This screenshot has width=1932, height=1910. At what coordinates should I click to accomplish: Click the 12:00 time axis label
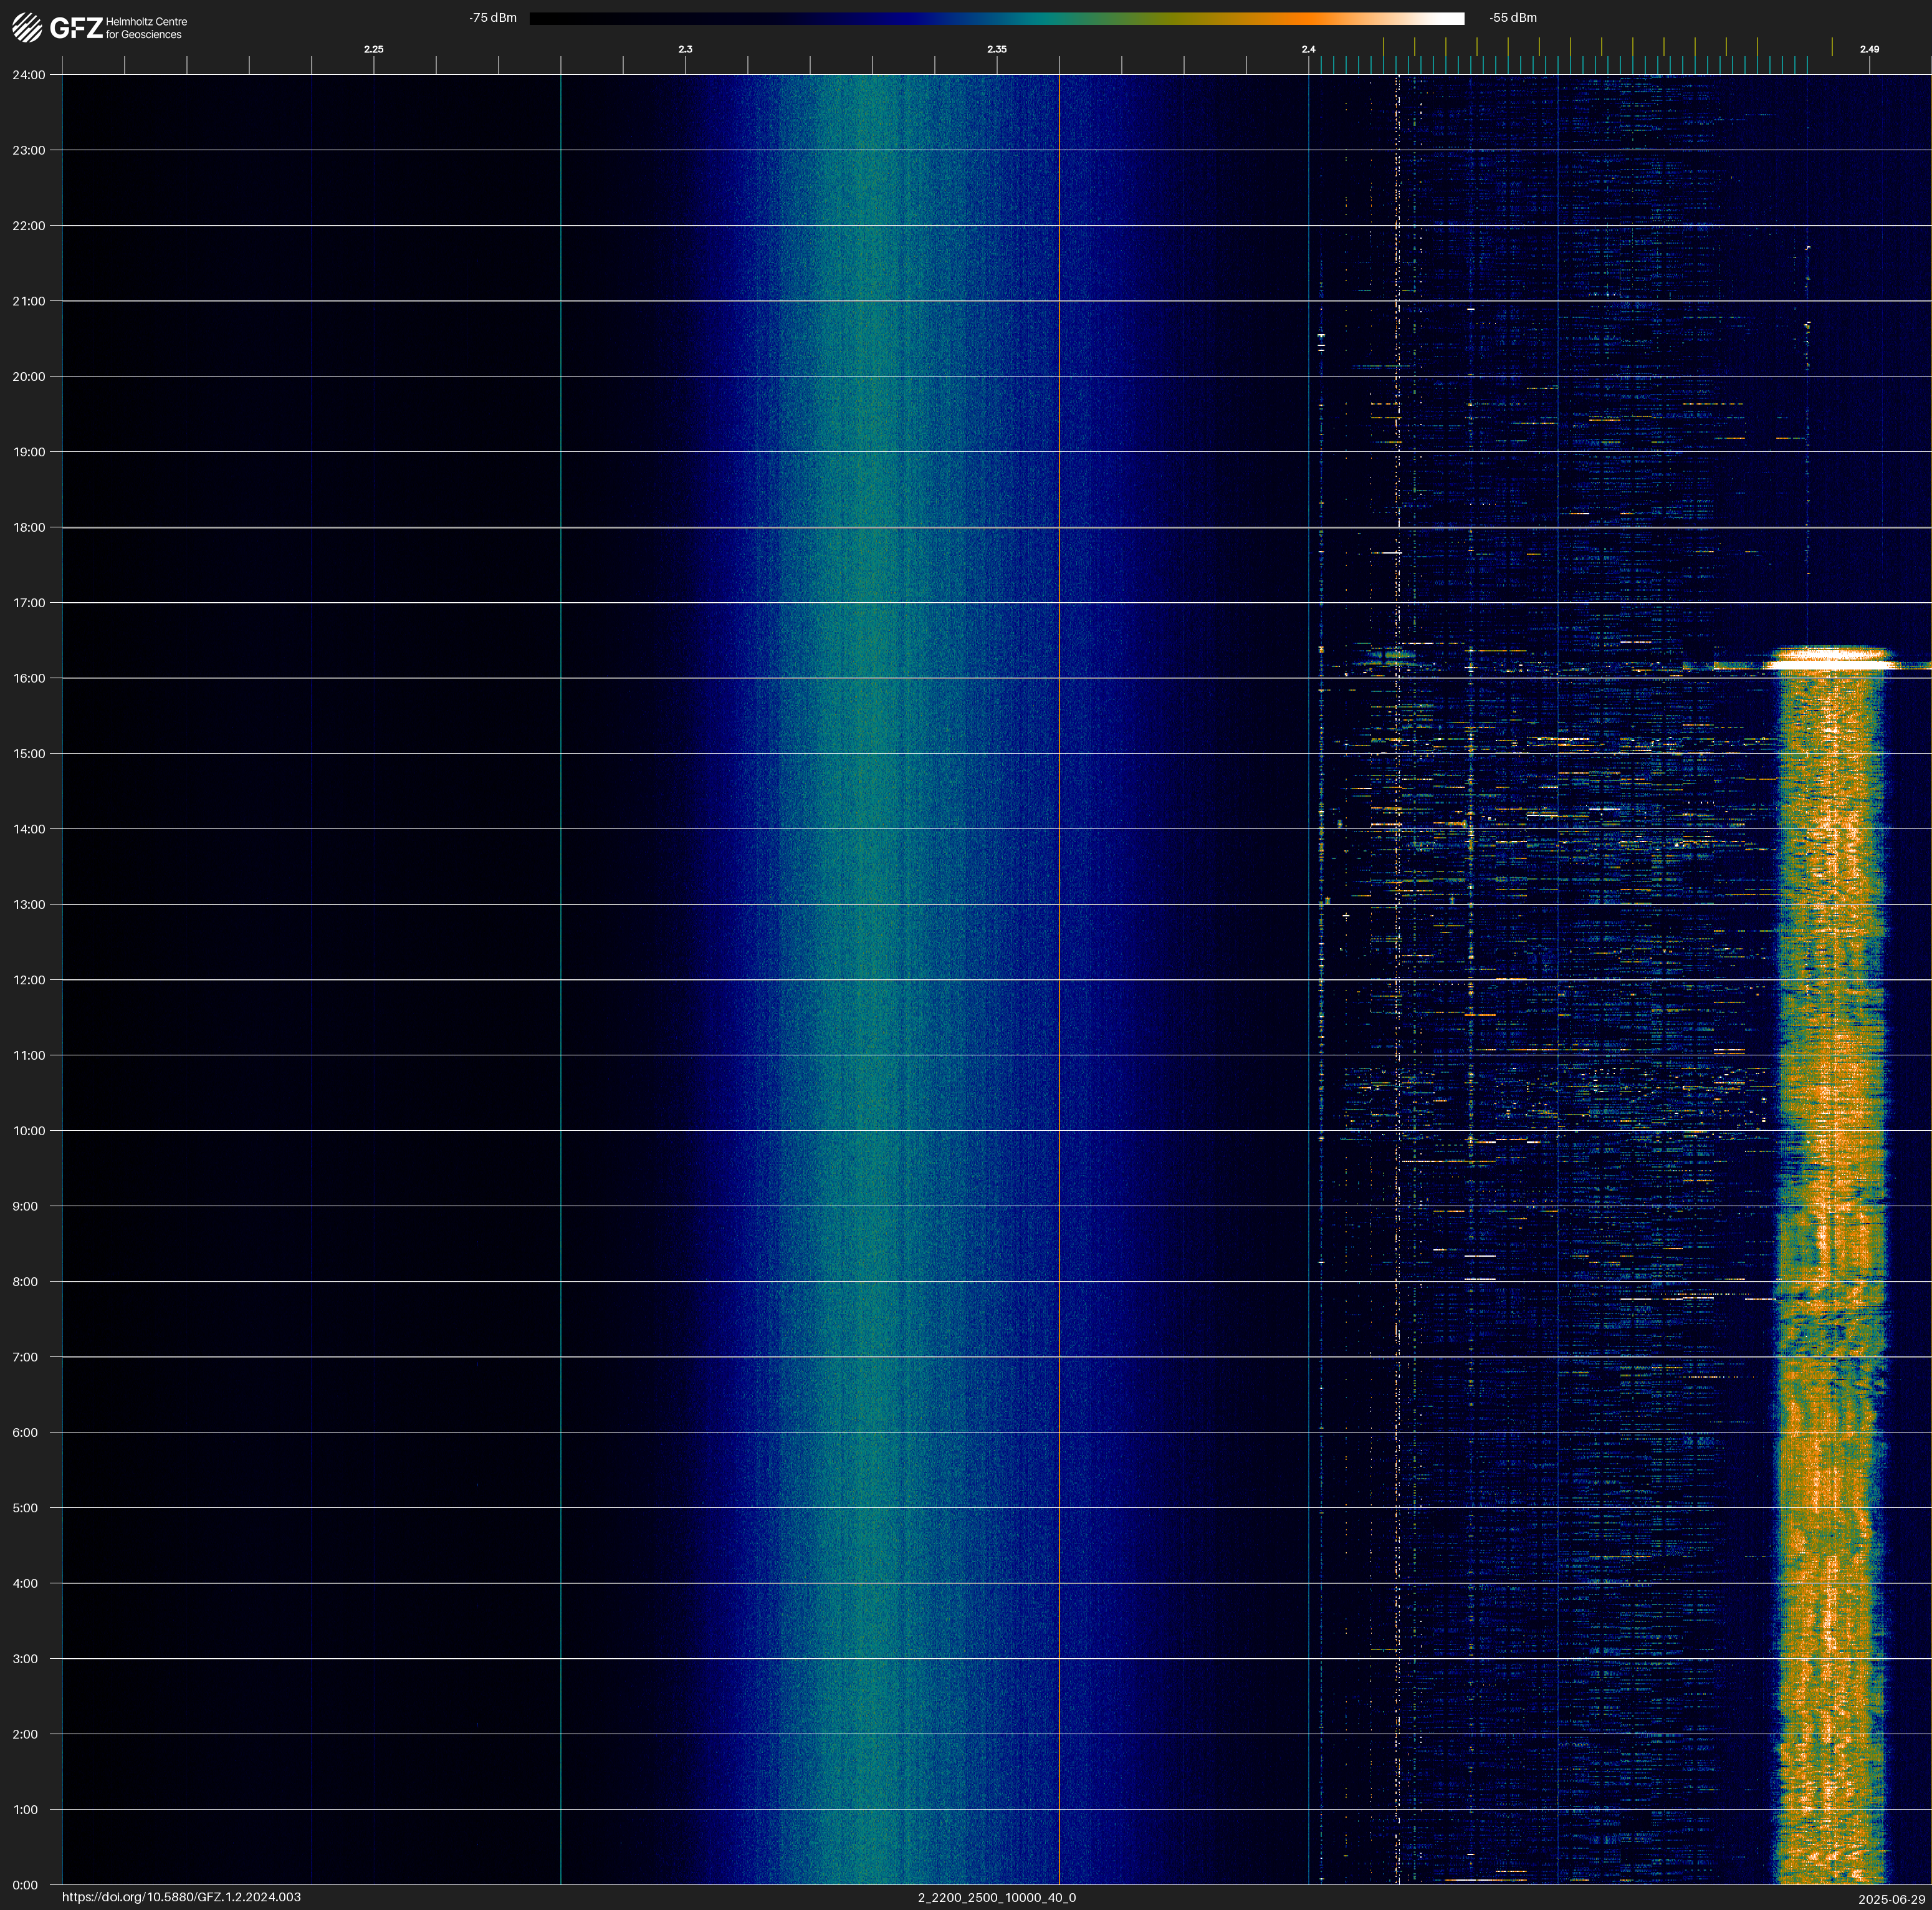tap(29, 980)
